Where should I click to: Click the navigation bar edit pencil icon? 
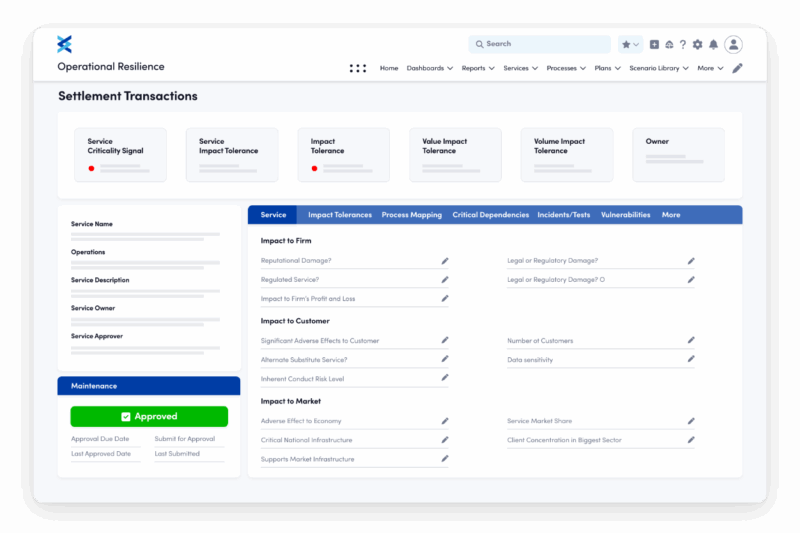pos(737,68)
